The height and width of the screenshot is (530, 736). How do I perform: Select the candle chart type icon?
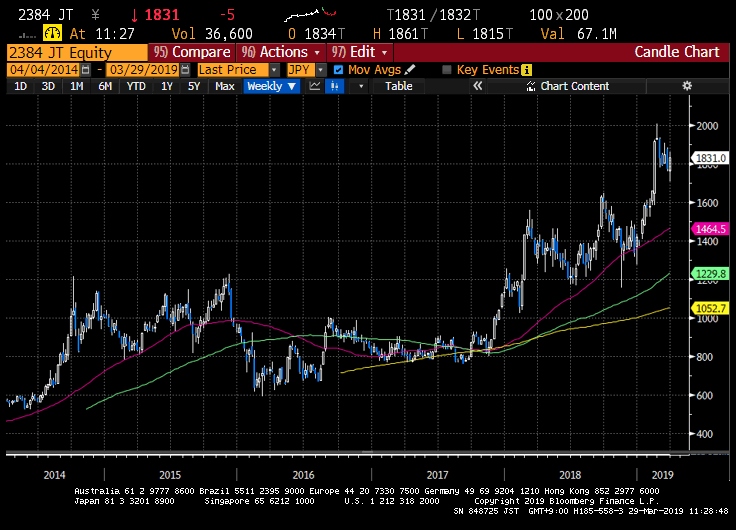pos(336,87)
